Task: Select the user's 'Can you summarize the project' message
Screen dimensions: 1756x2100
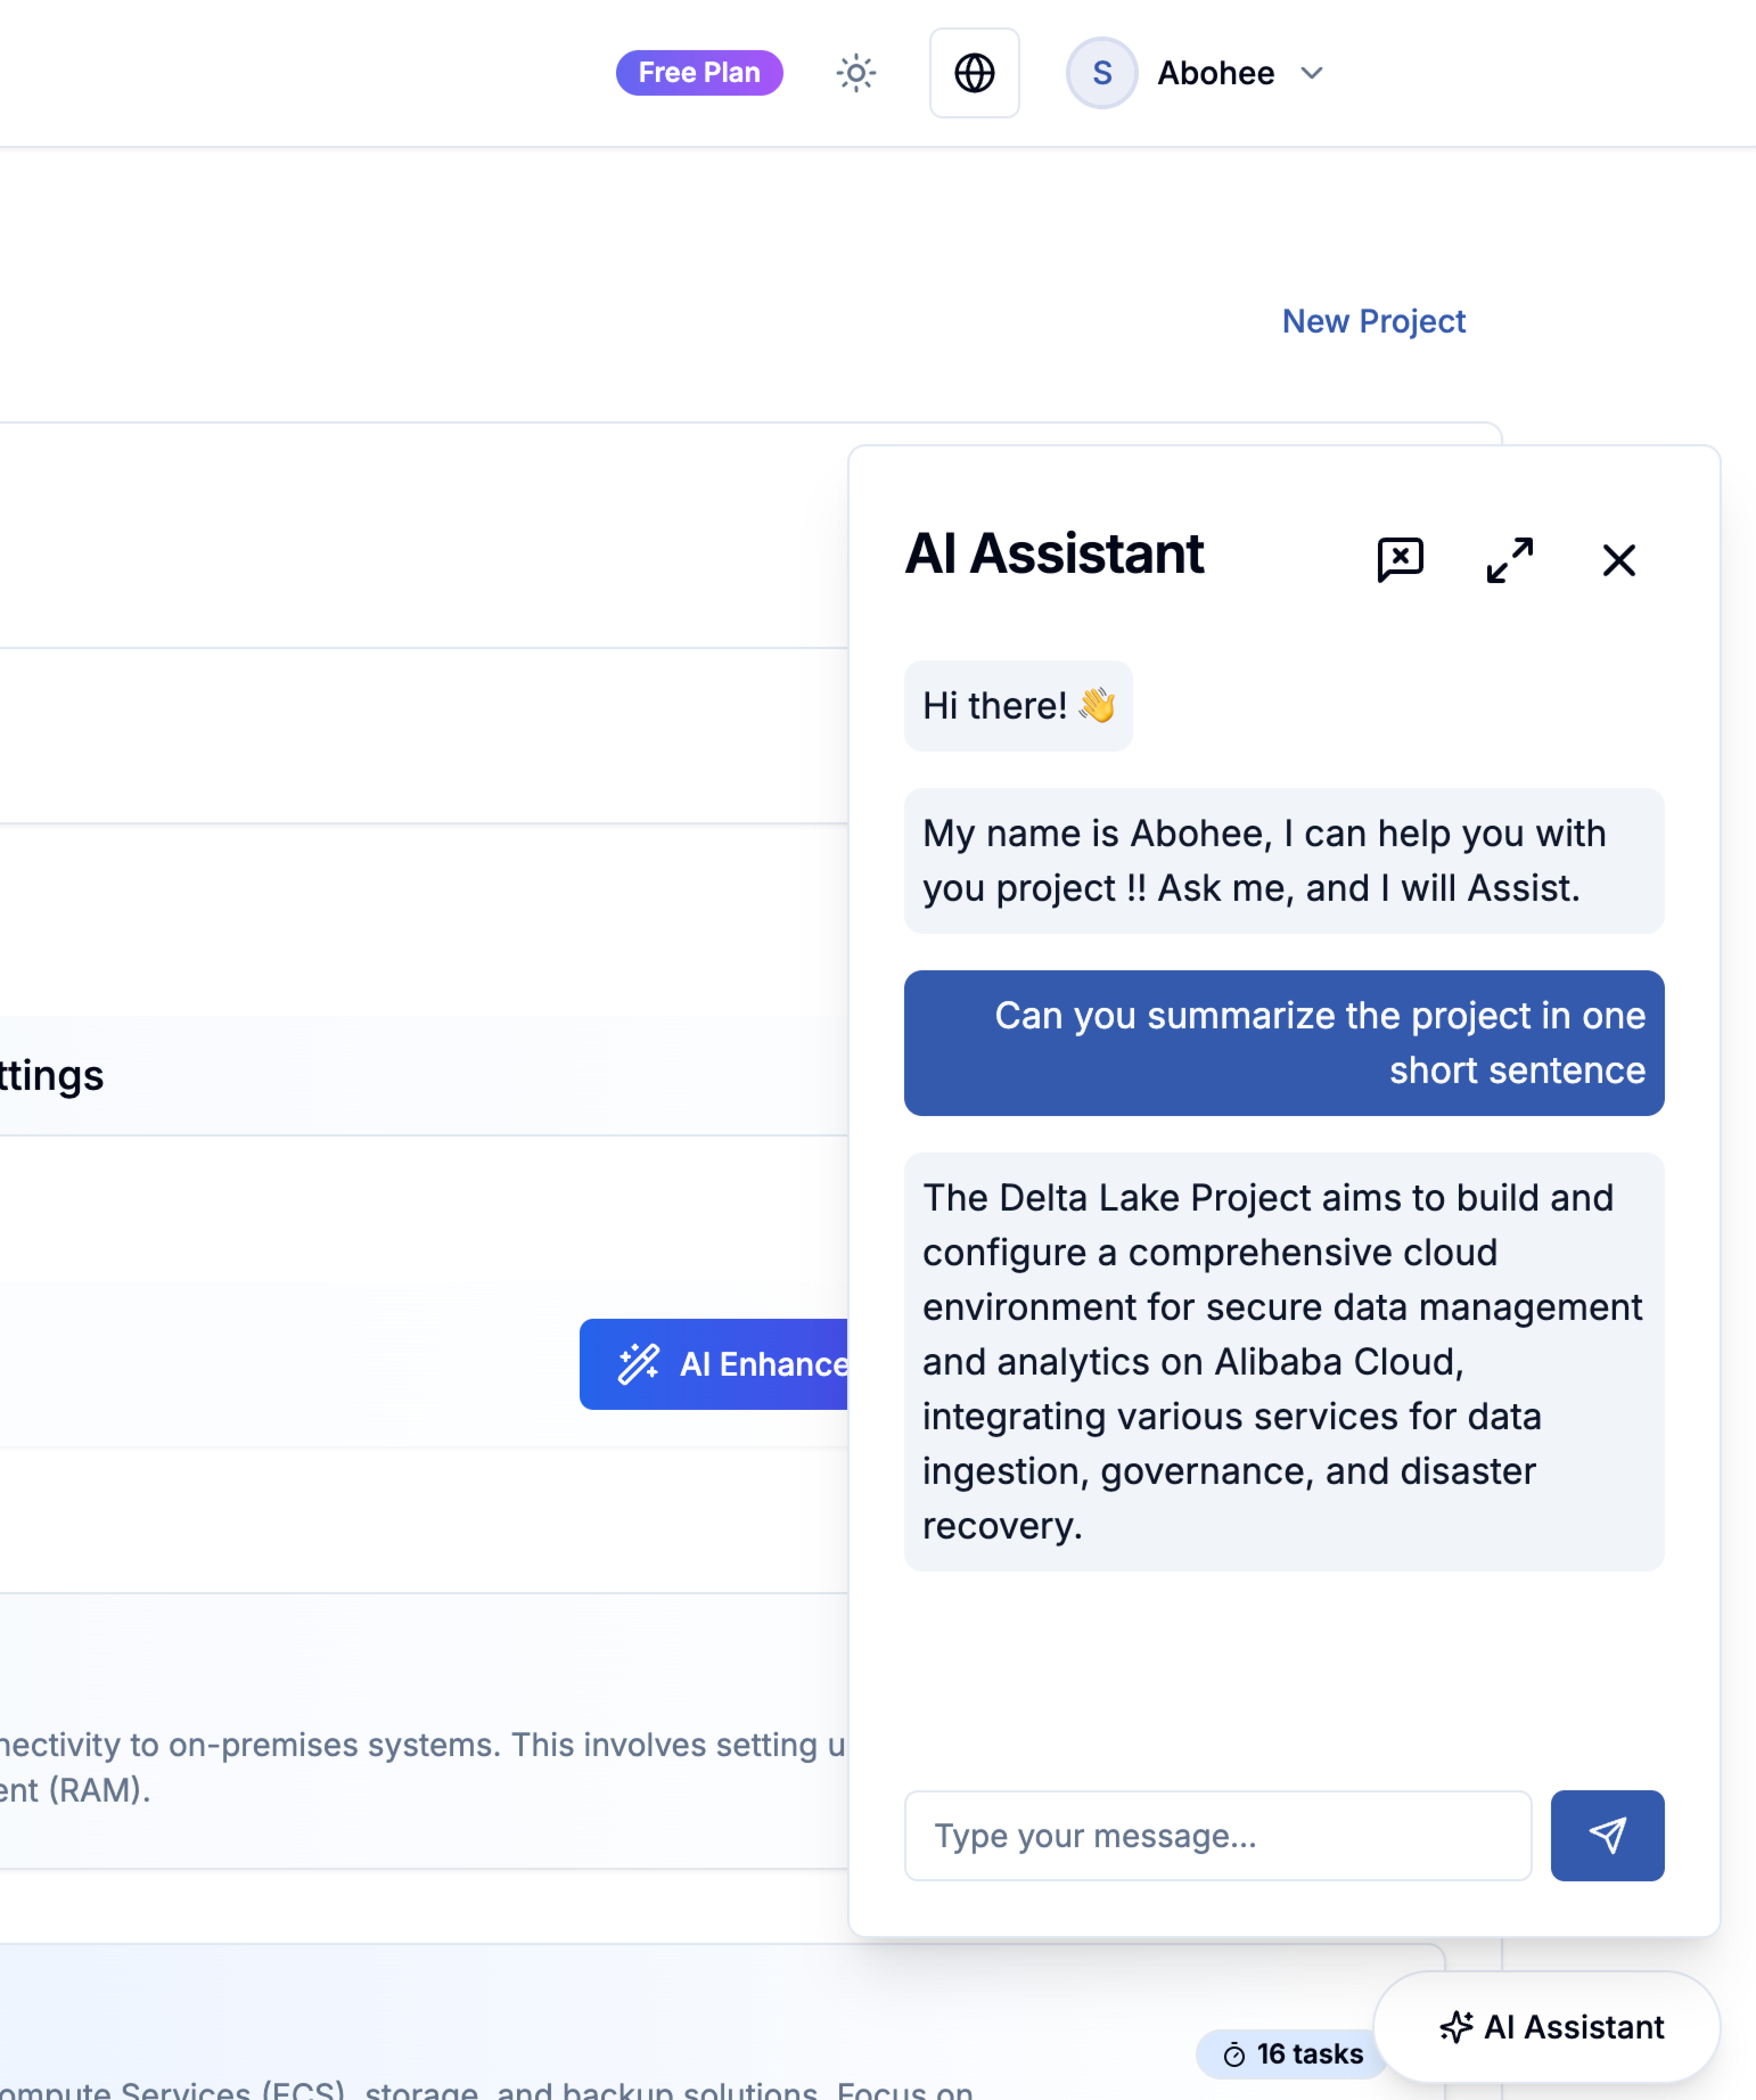Action: (1284, 1043)
